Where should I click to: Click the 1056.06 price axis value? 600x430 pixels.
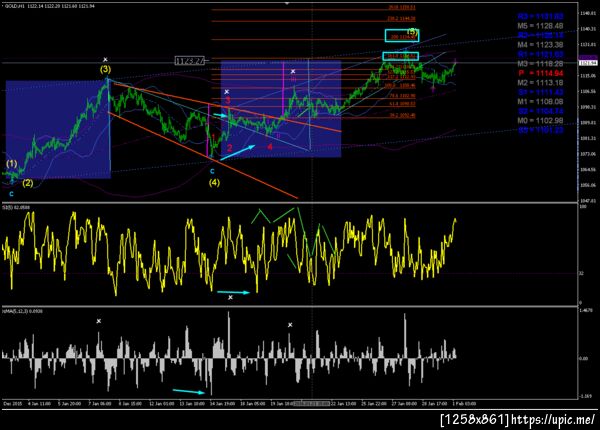(x=588, y=186)
